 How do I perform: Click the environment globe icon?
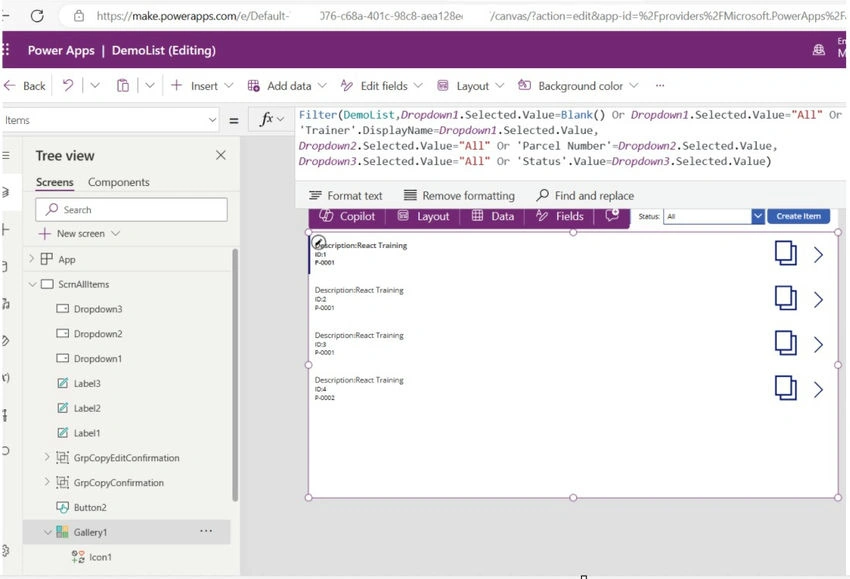[x=819, y=50]
